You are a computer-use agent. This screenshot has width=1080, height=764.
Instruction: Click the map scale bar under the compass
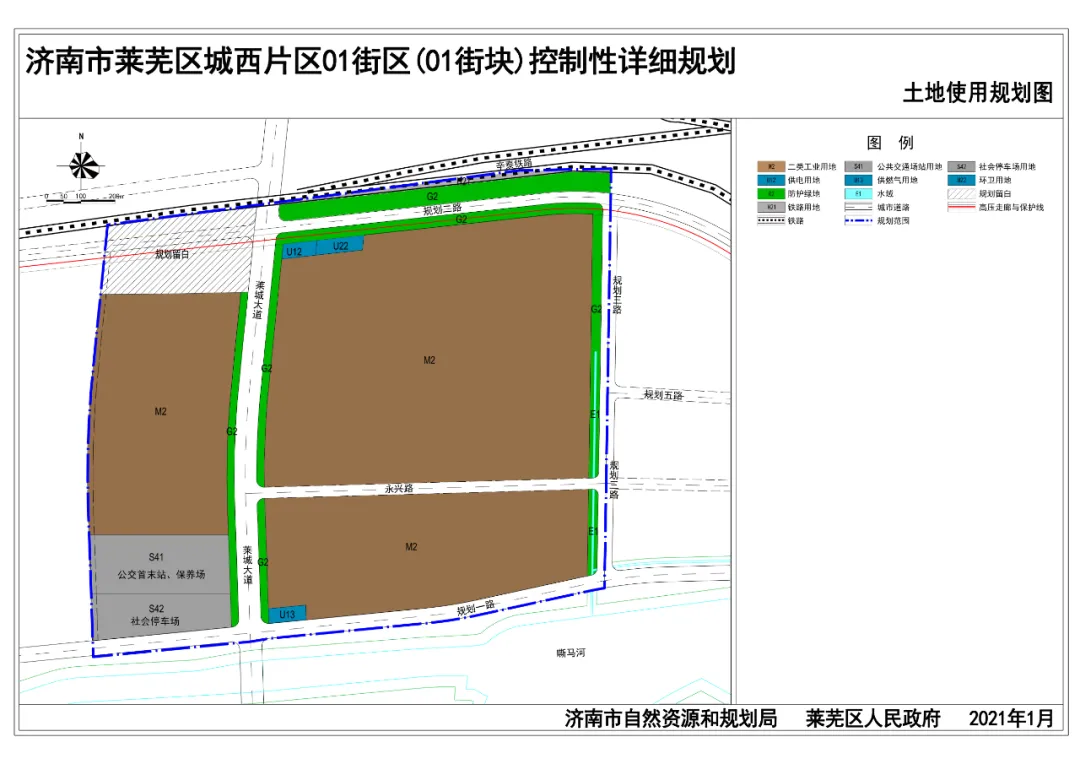coord(85,198)
